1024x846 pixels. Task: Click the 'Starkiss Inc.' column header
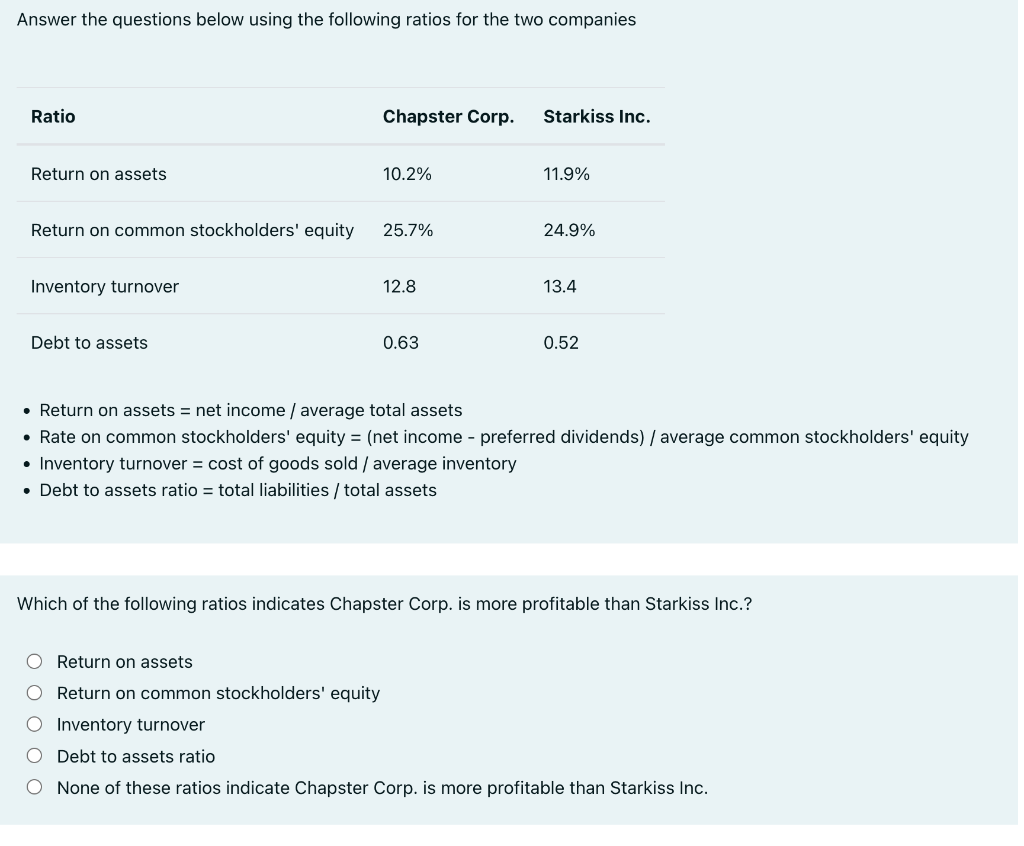coord(596,116)
